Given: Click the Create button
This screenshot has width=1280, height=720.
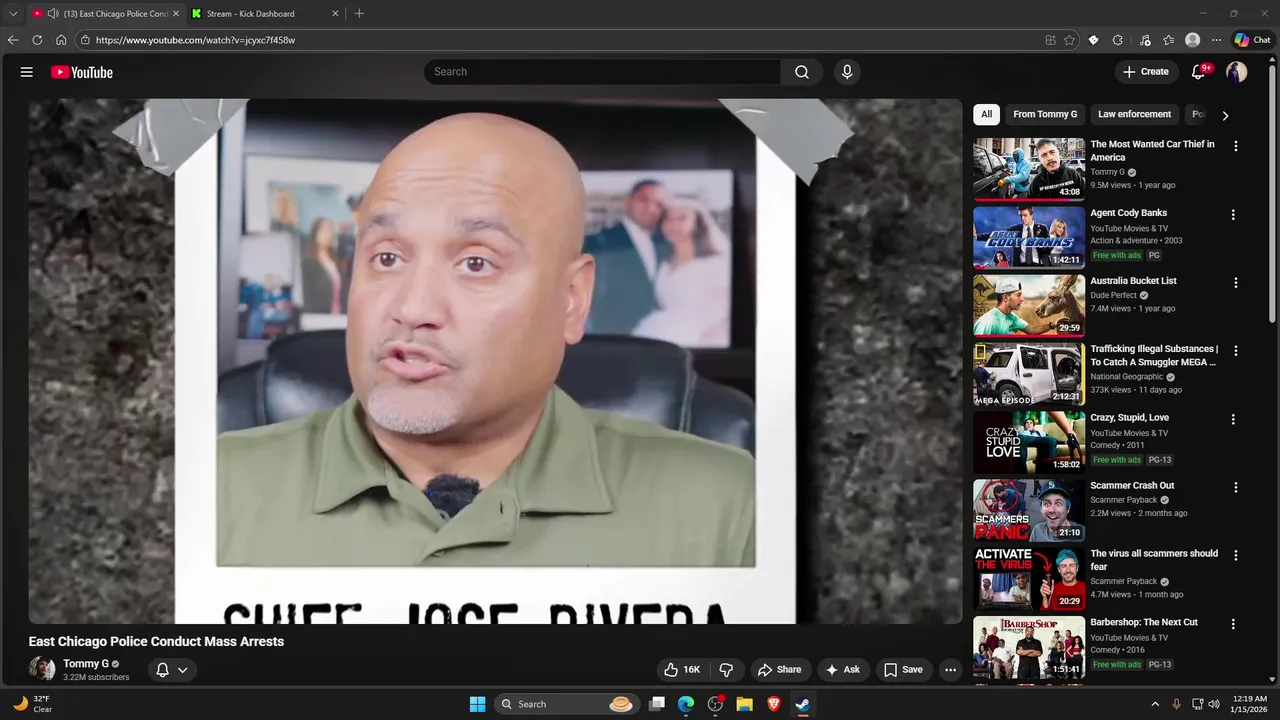Looking at the screenshot, I should tap(1145, 72).
